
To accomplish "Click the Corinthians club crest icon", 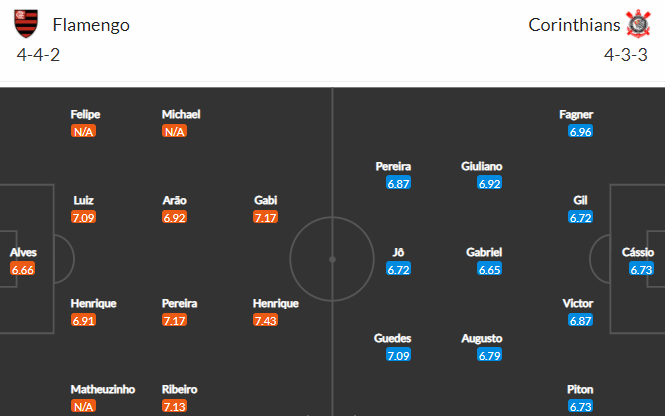I will pyautogui.click(x=638, y=24).
